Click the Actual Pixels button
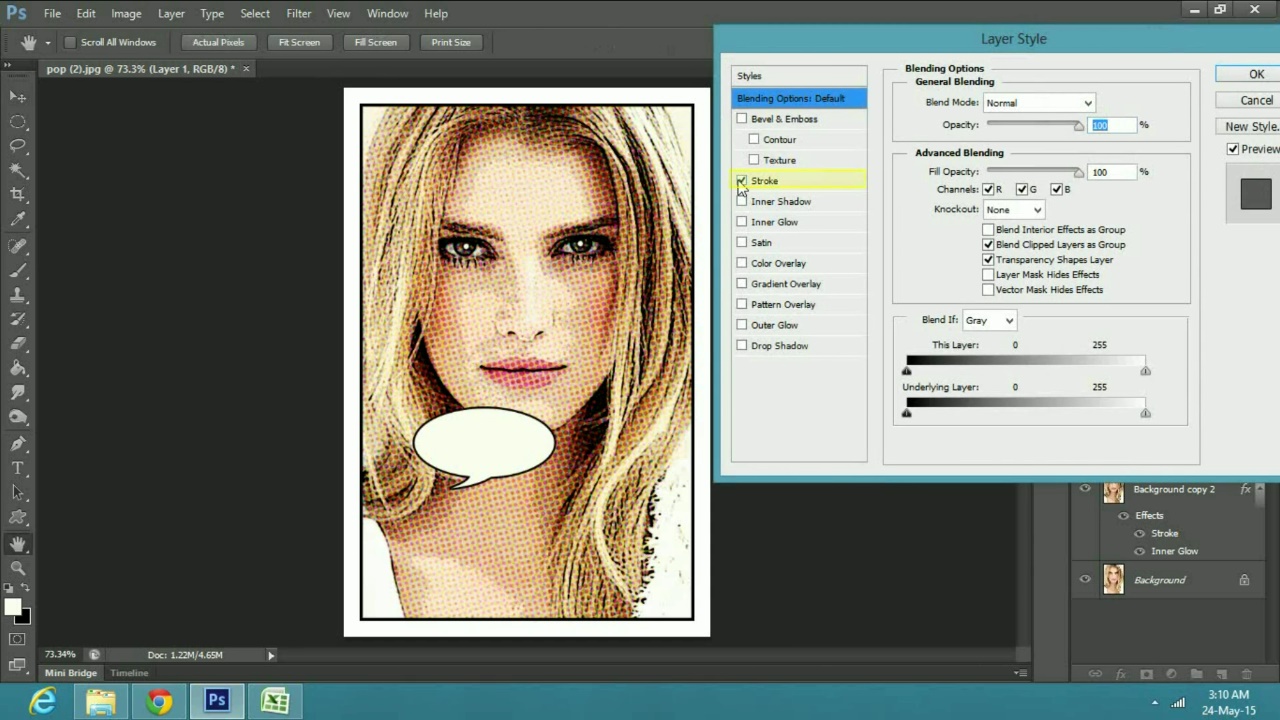 [x=218, y=43]
